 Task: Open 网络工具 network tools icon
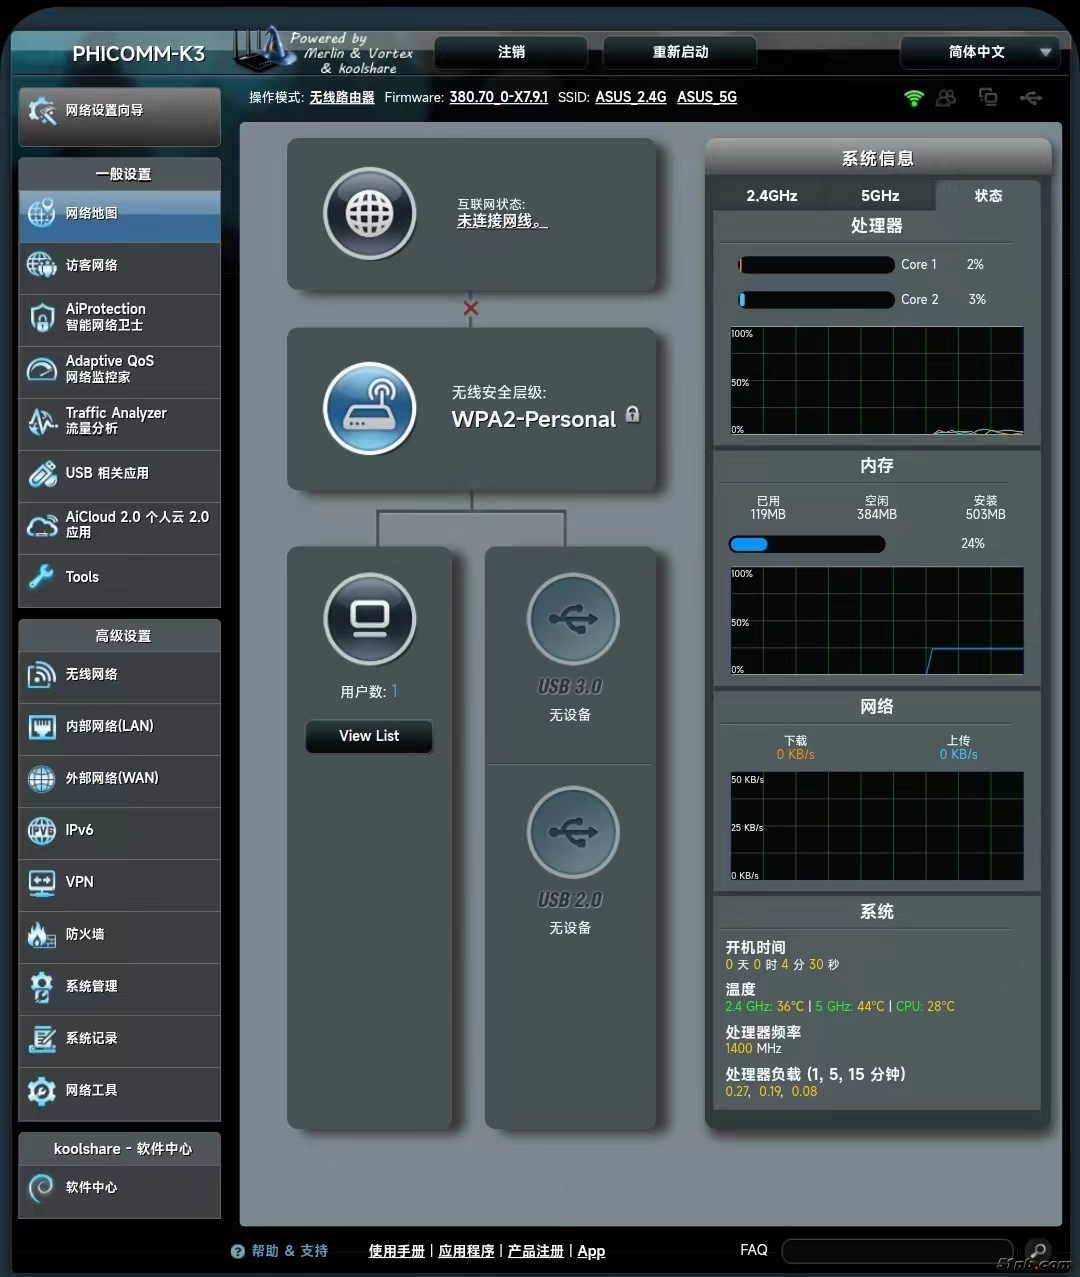41,1091
